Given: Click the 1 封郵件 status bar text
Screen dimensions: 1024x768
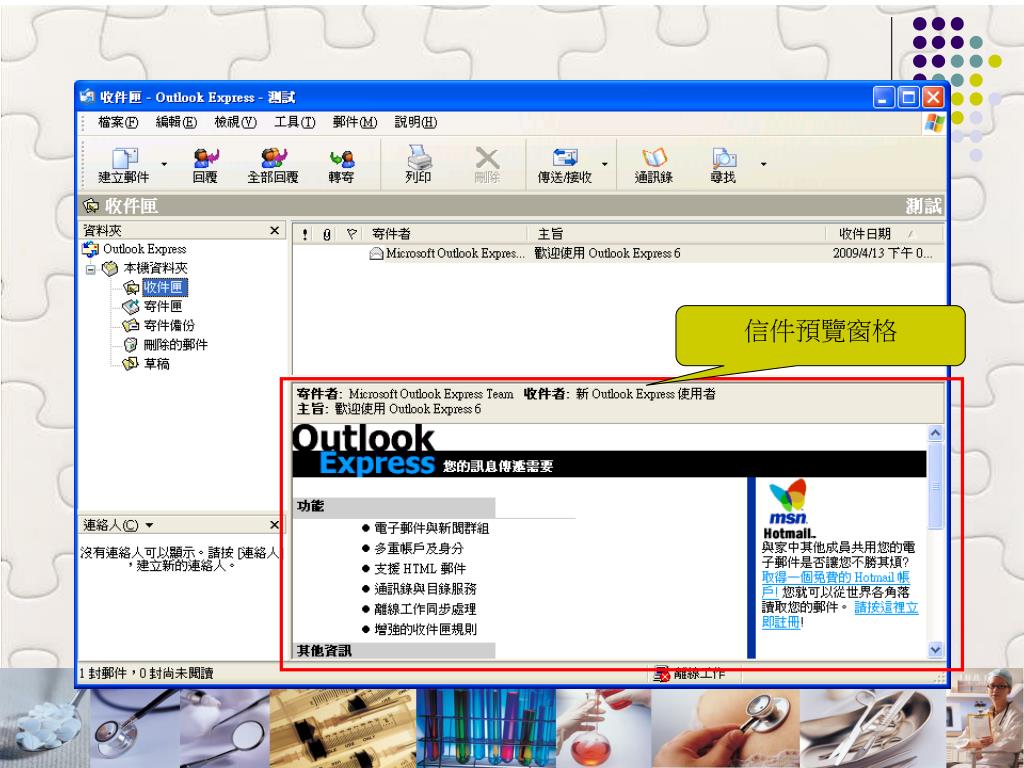Looking at the screenshot, I should 146,673.
